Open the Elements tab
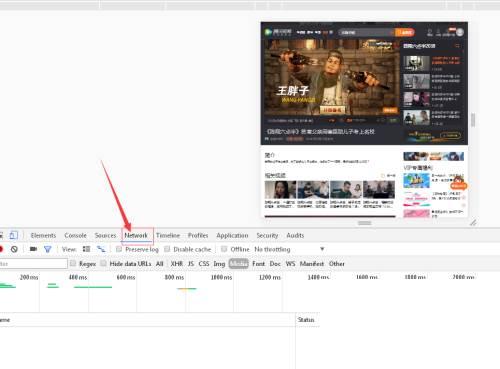 [x=43, y=235]
